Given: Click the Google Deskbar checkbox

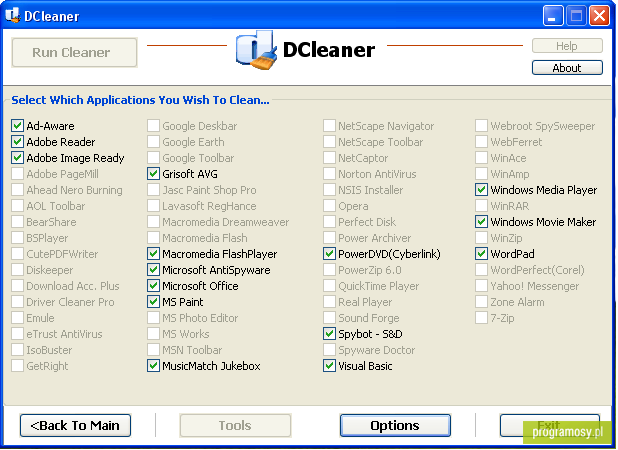Looking at the screenshot, I should coord(153,126).
